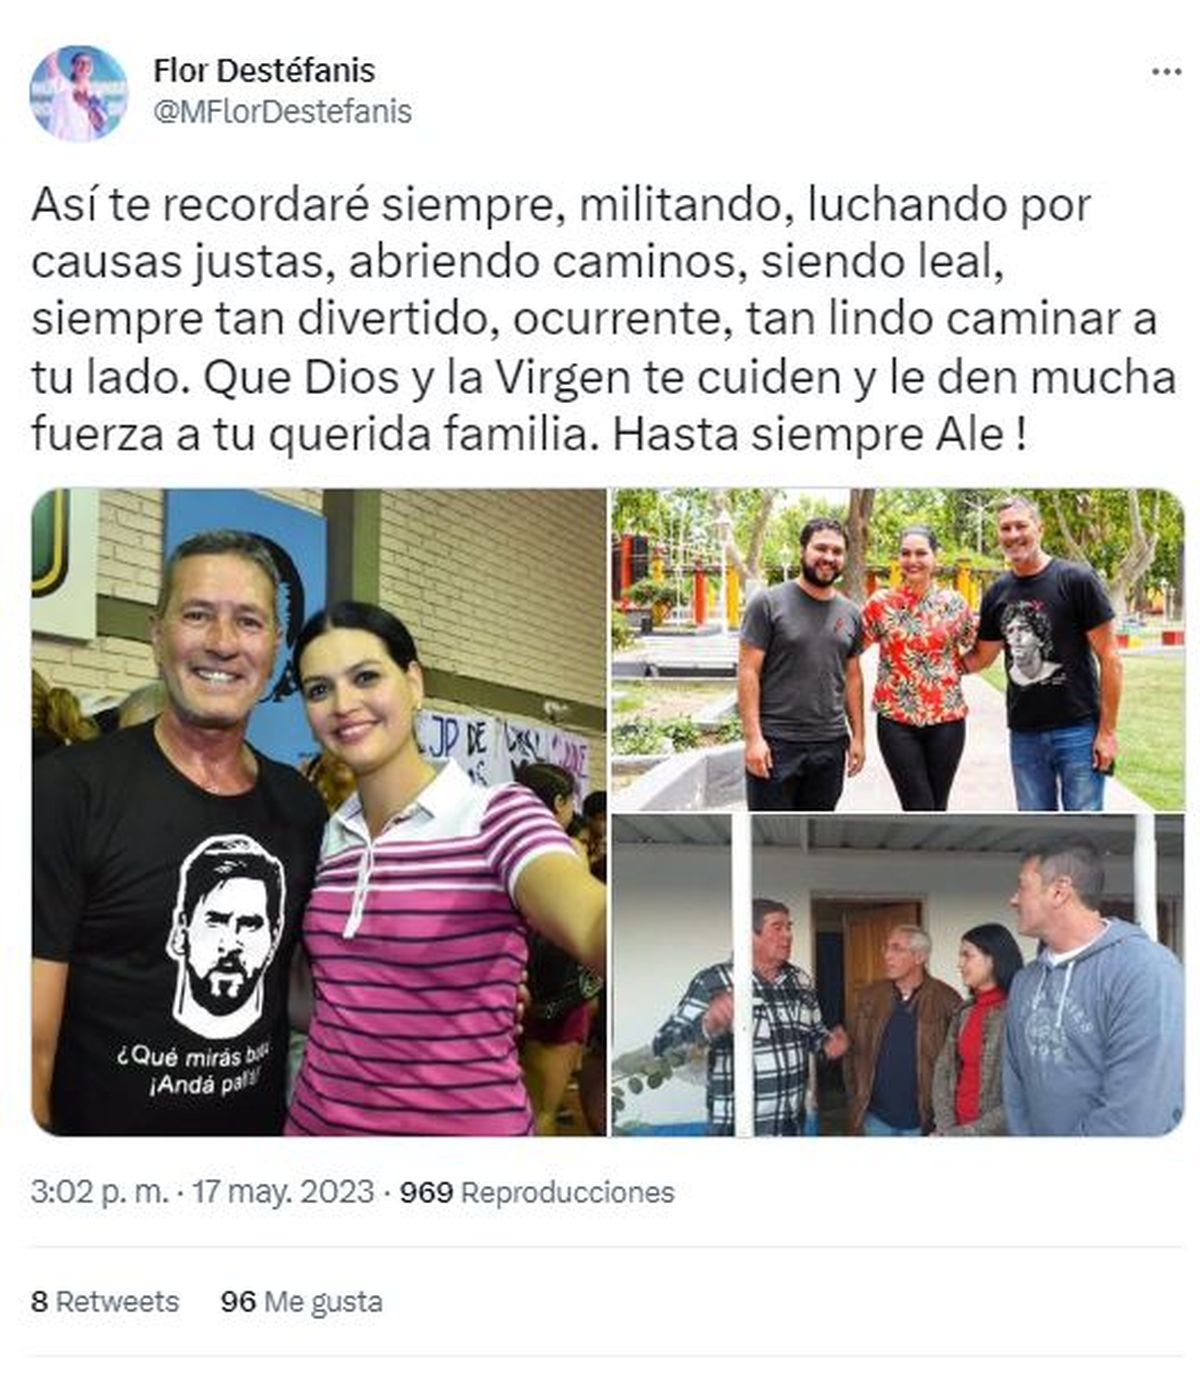Show the 8 Retweets list
Image resolution: width=1200 pixels, height=1373 pixels.
tap(105, 1301)
